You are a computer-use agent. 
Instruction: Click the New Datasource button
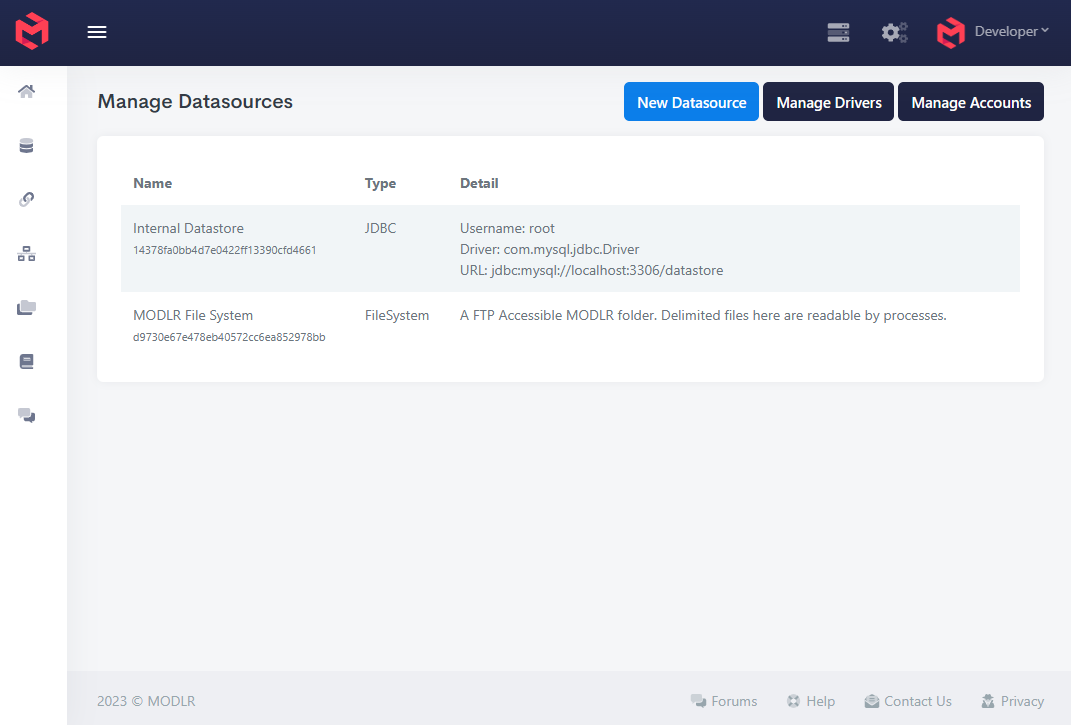[x=691, y=101]
